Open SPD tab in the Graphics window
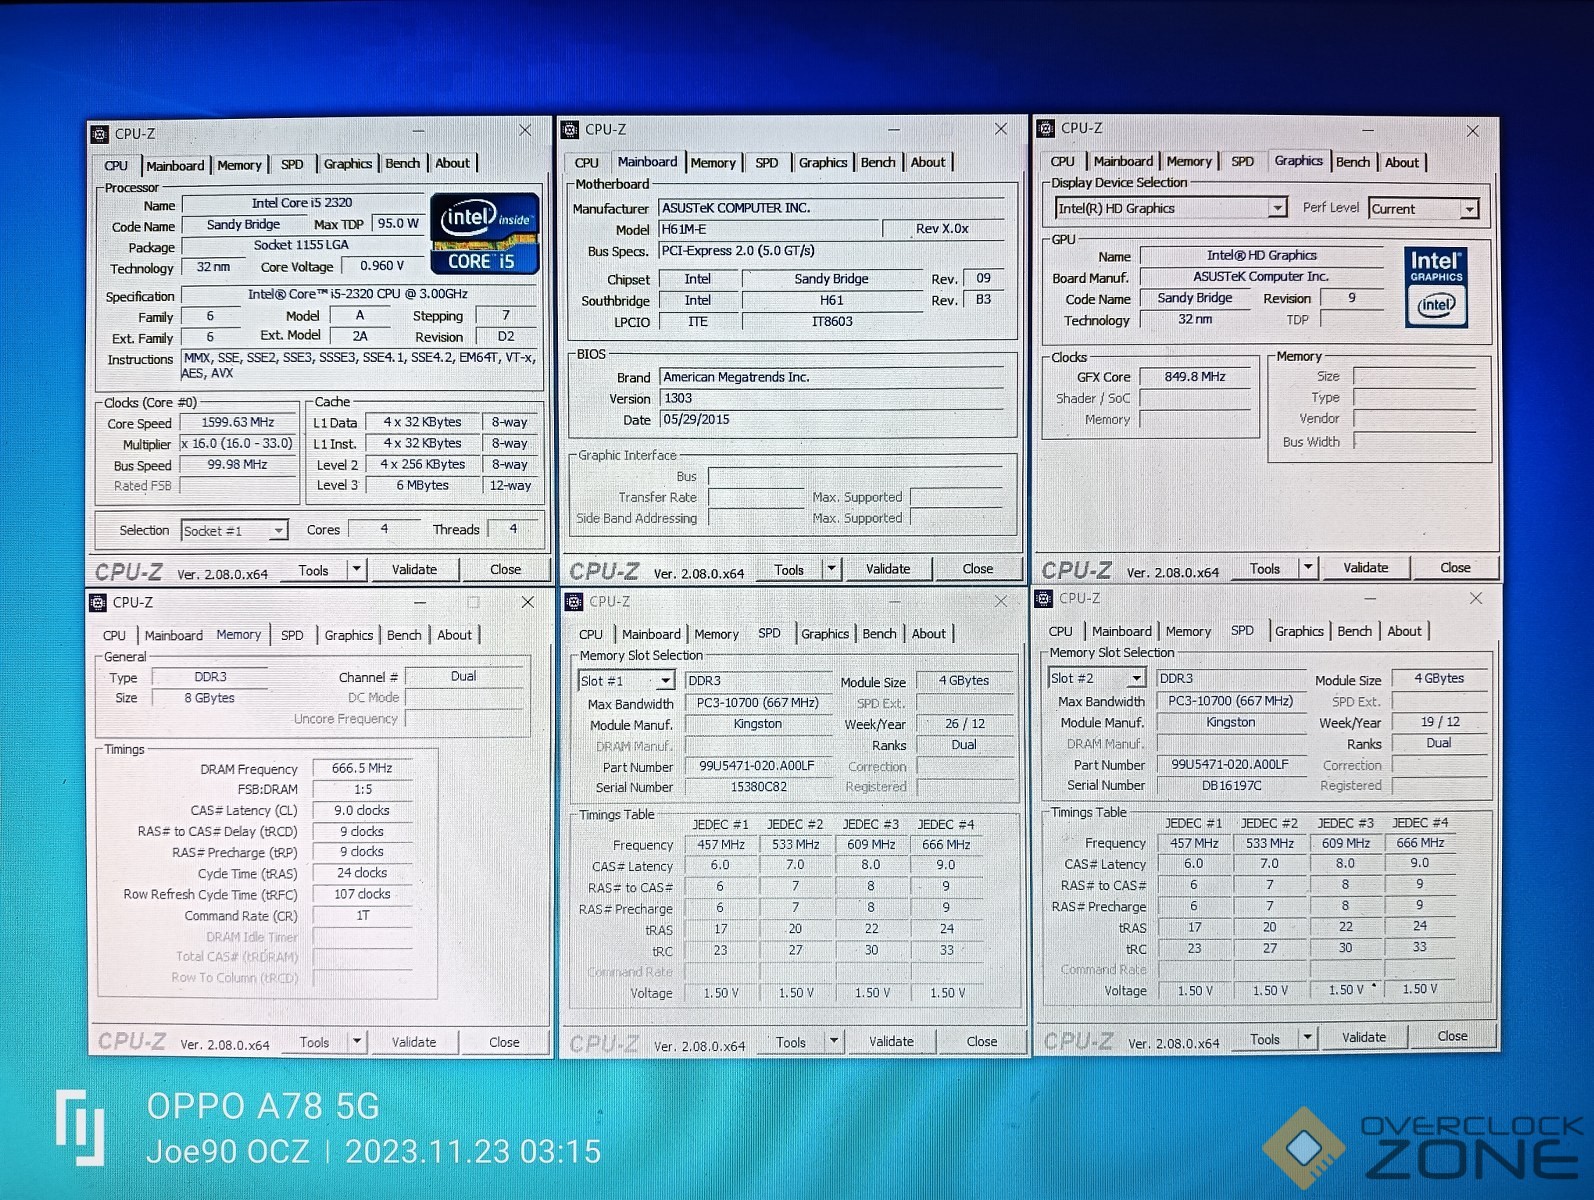 pos(1242,161)
